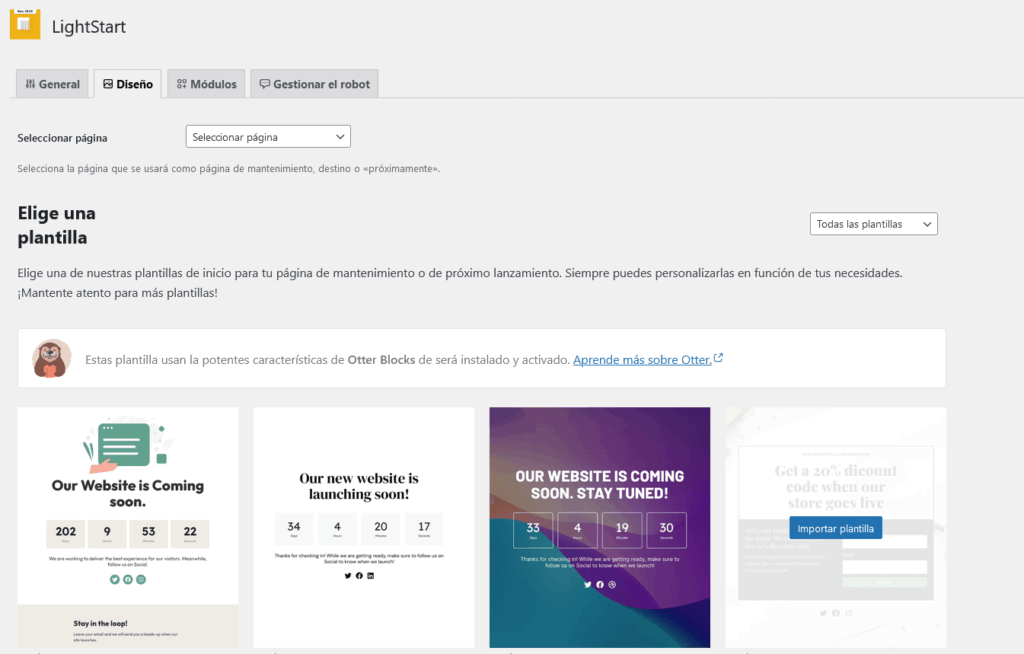Switch to the General tab
This screenshot has width=1024, height=654.
(x=52, y=83)
